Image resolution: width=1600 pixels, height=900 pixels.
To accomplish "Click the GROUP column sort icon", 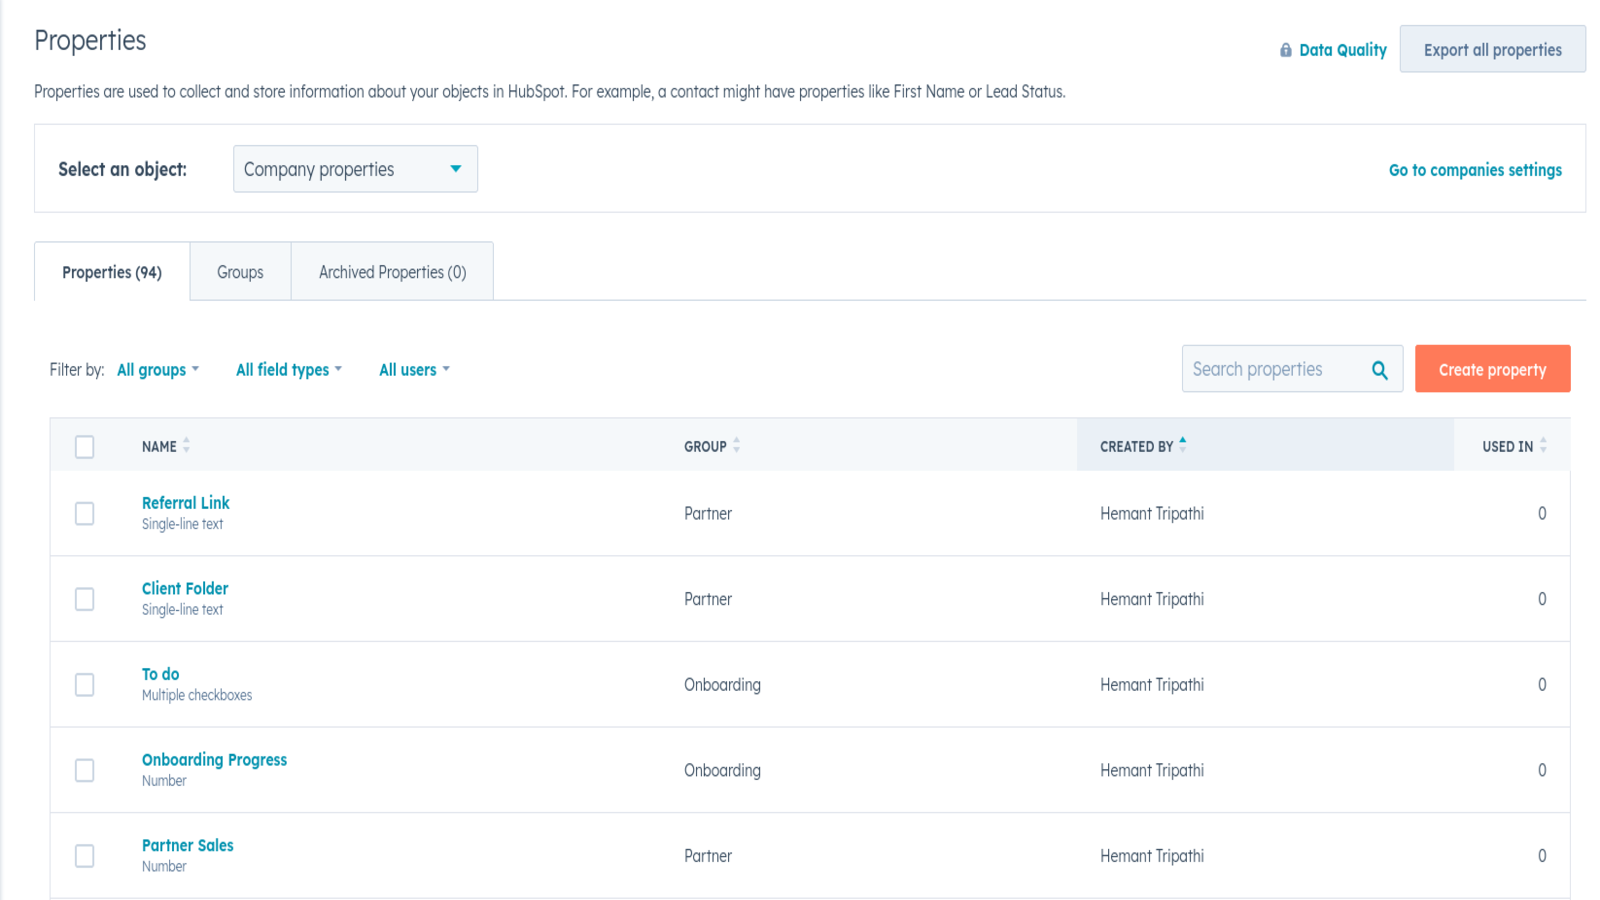I will click(x=737, y=446).
